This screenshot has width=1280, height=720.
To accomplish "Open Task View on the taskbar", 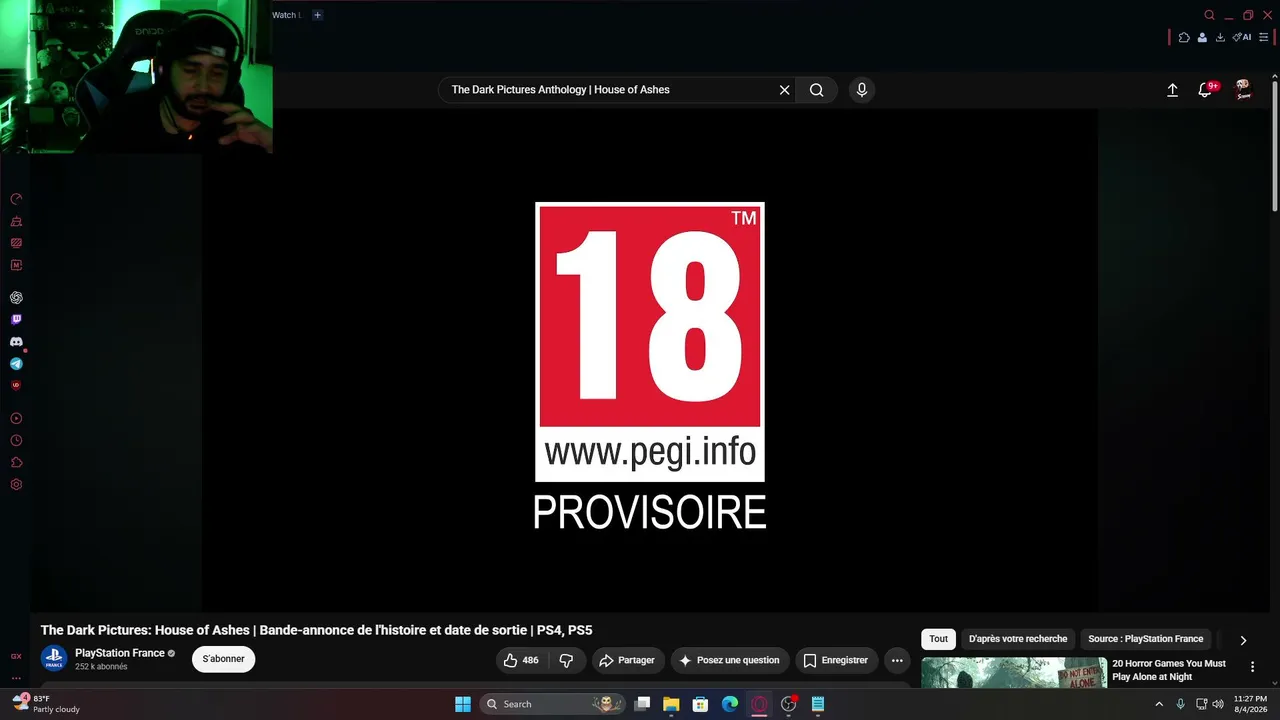I will pyautogui.click(x=643, y=704).
